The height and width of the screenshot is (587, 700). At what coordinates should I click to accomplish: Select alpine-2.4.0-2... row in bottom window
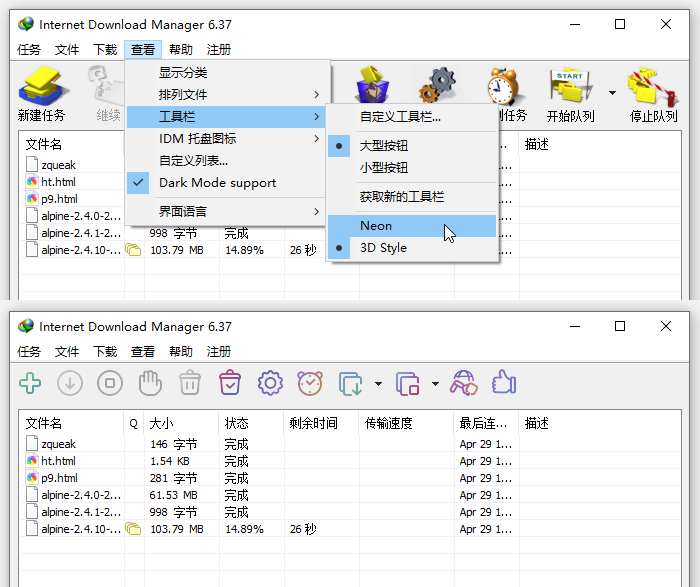point(350,495)
